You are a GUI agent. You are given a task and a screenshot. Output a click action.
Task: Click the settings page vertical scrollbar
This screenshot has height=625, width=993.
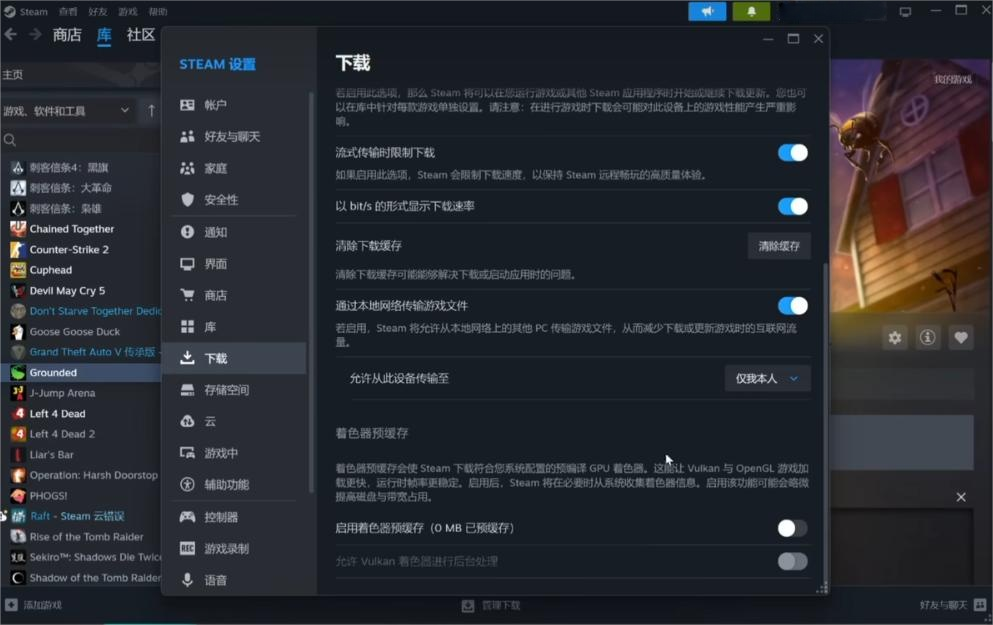click(825, 420)
